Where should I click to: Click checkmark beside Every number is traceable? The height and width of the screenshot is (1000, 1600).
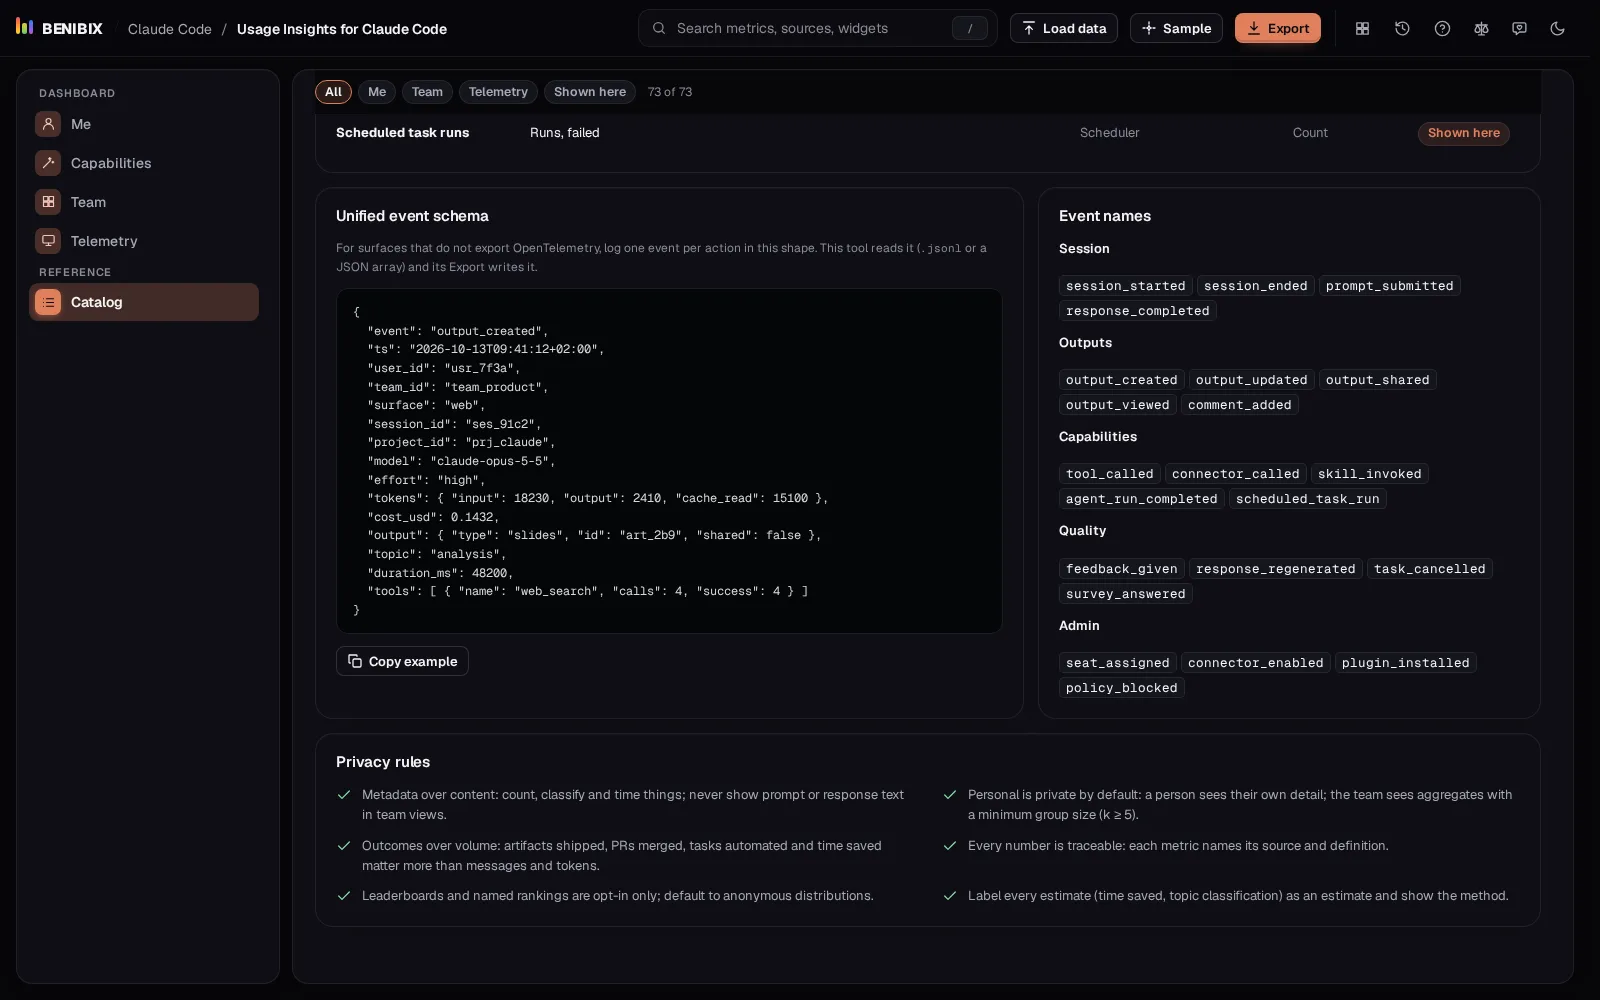click(950, 846)
